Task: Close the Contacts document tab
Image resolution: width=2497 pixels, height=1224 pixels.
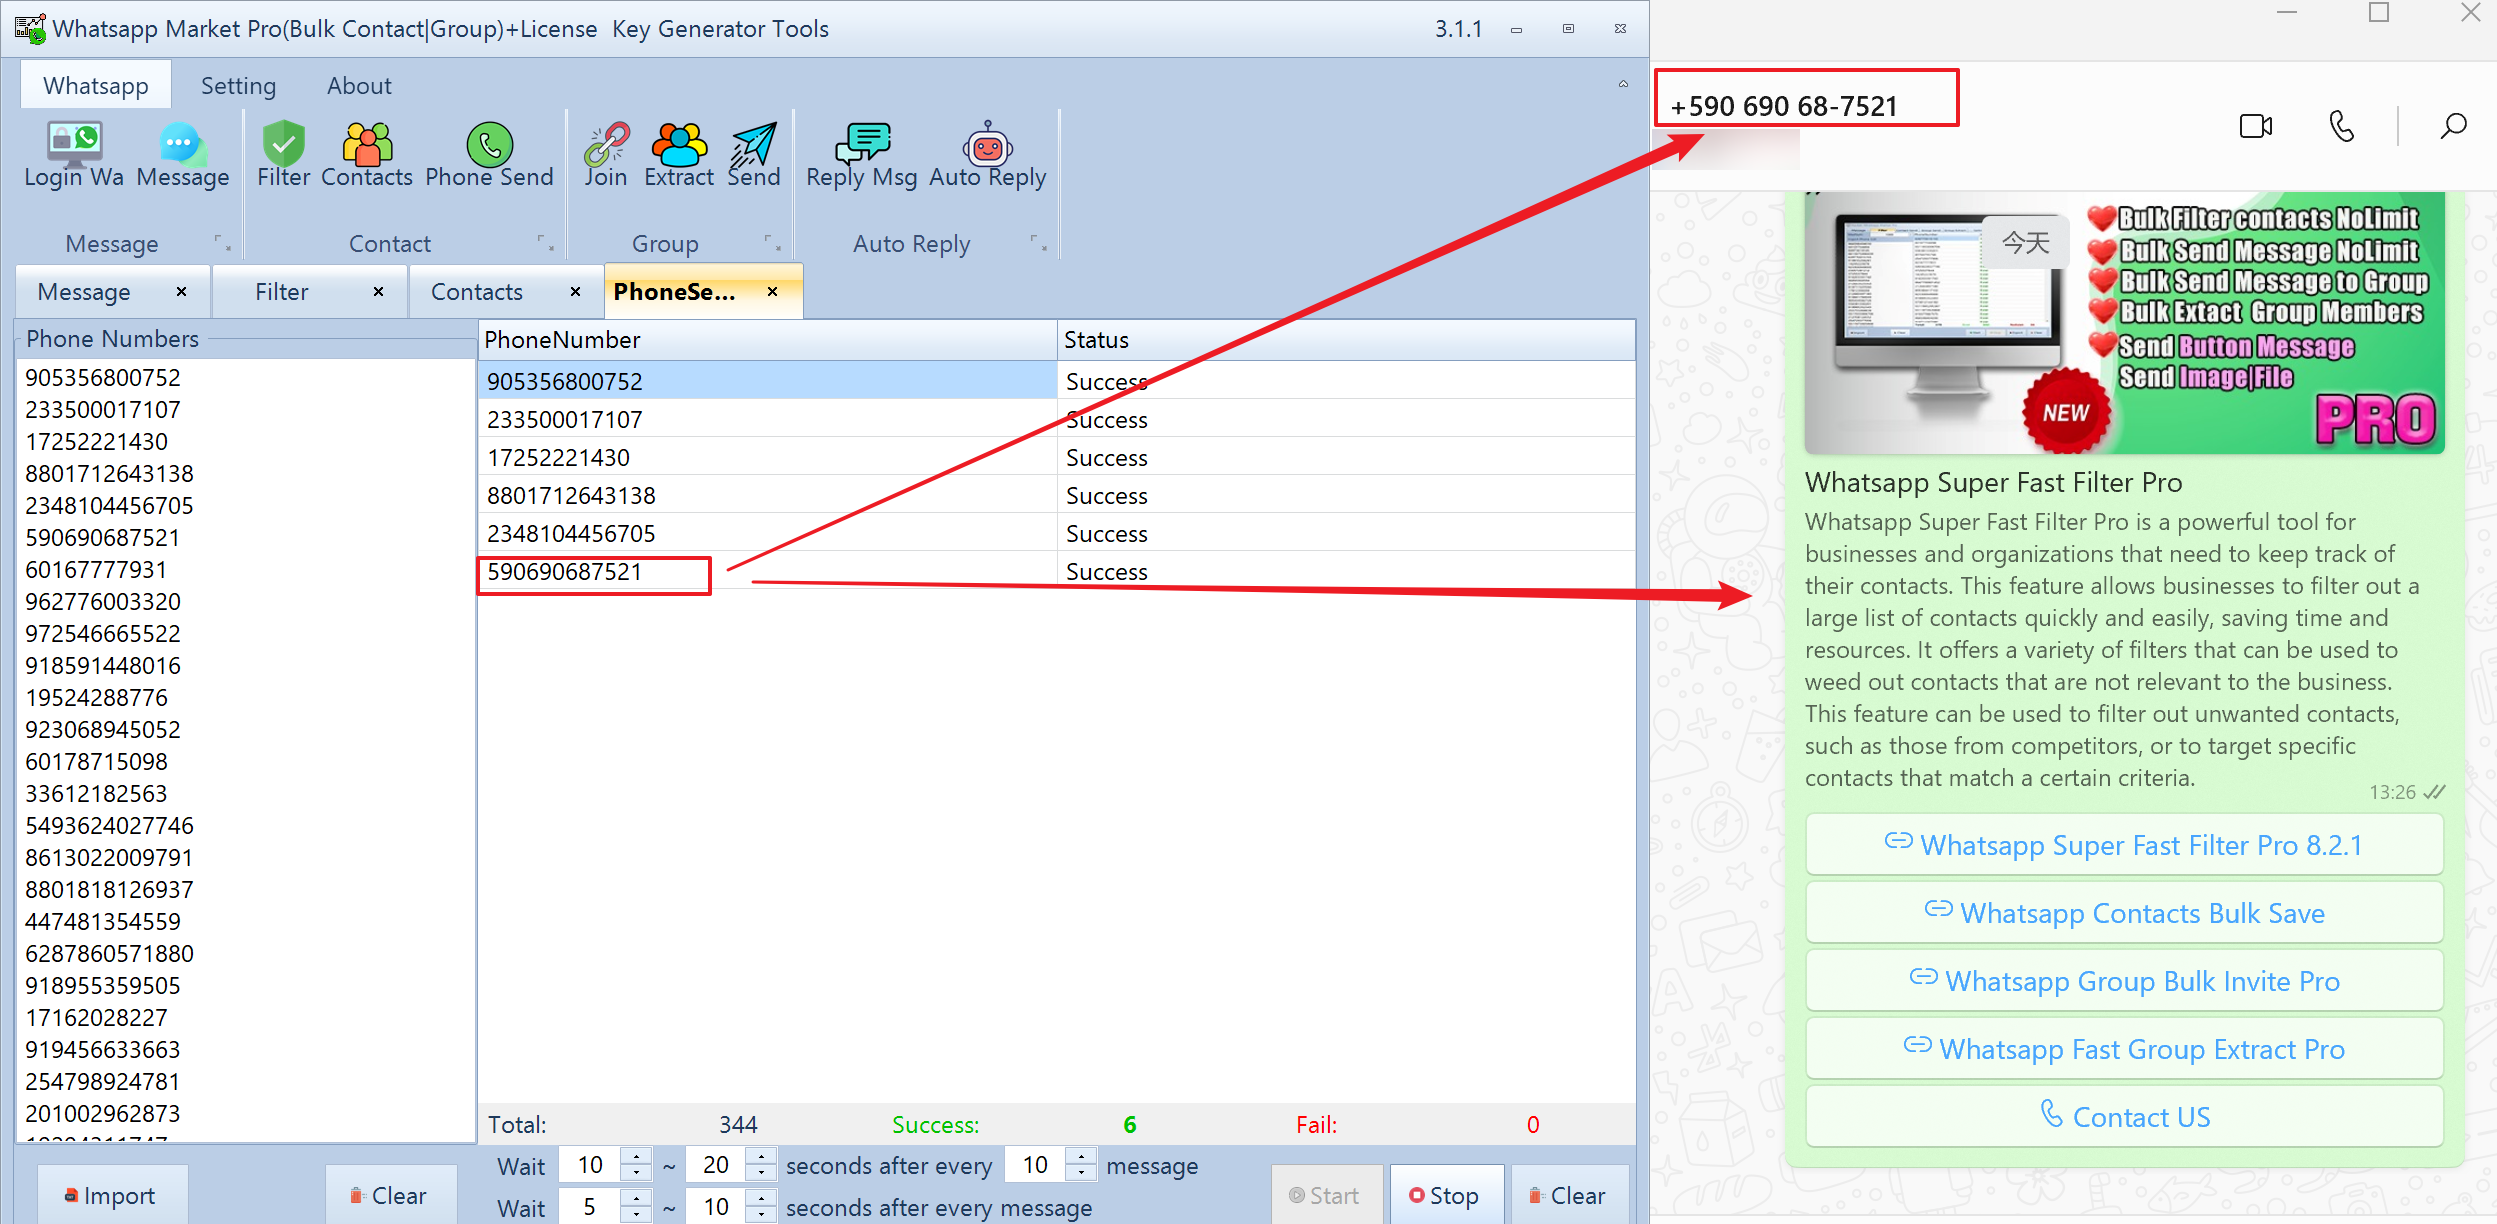Action: [x=575, y=291]
